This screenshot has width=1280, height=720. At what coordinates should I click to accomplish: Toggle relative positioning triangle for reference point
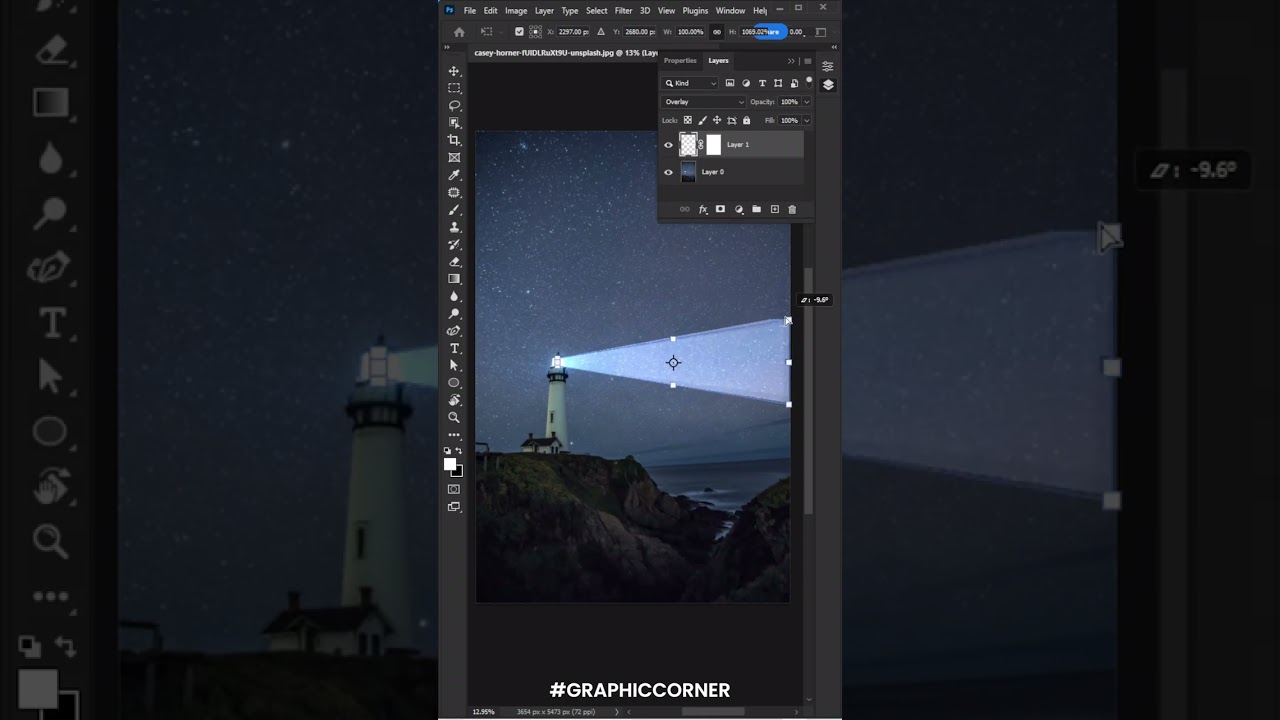600,32
